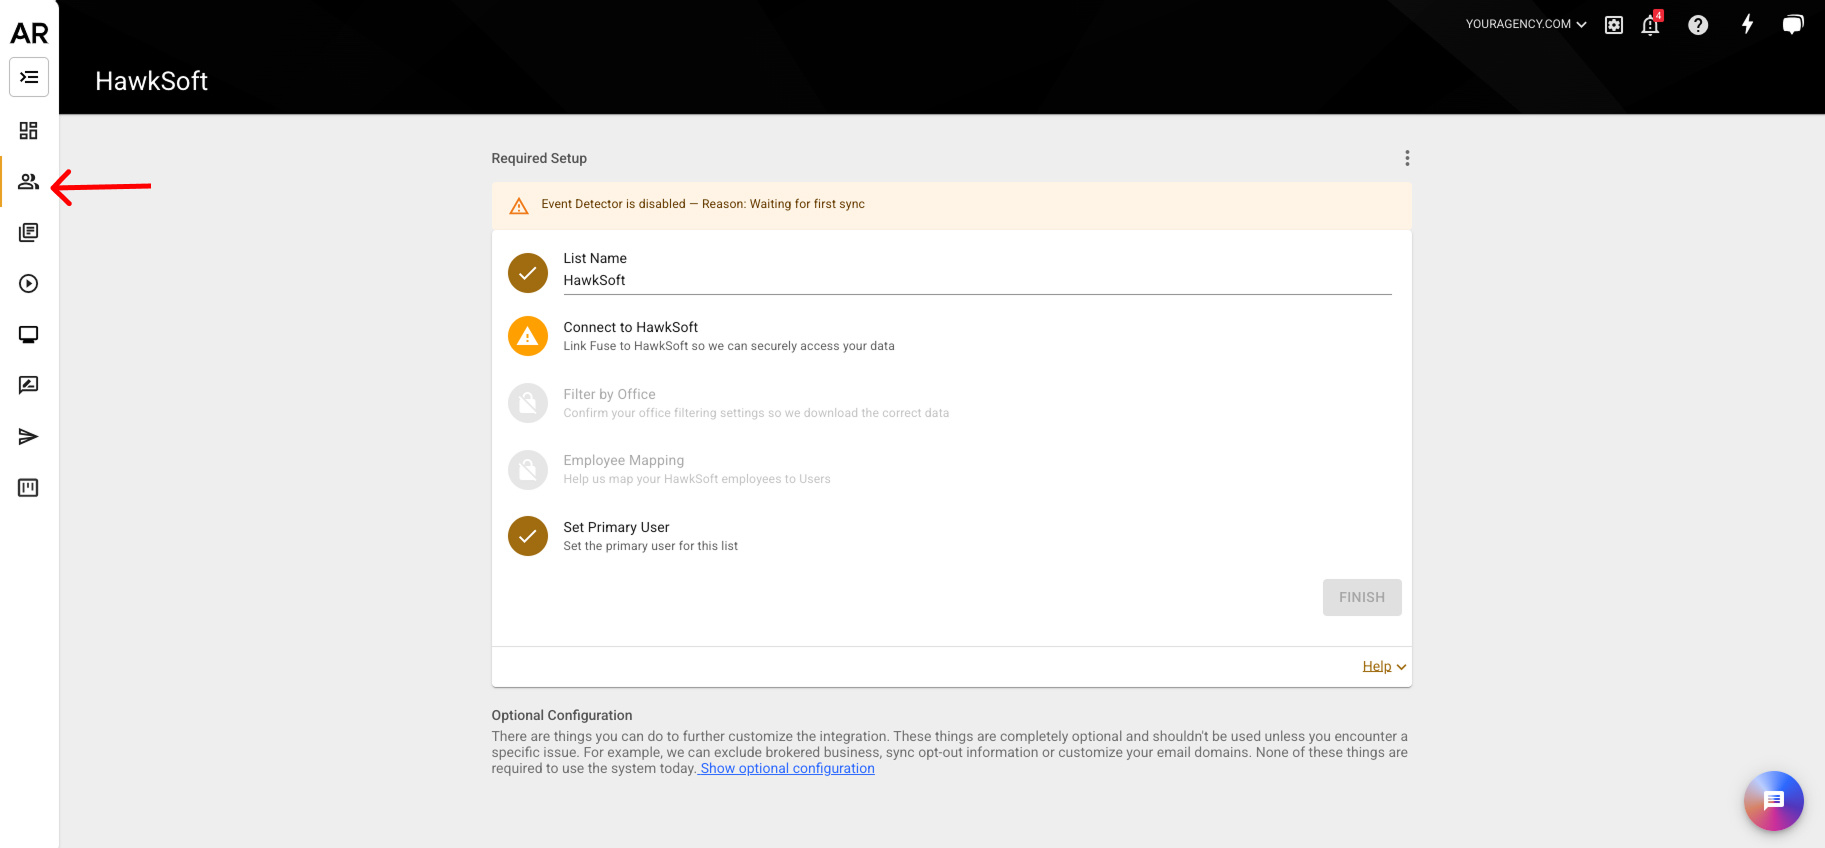This screenshot has width=1825, height=848.
Task: Click the Filter by Office locked icon
Action: pos(528,403)
